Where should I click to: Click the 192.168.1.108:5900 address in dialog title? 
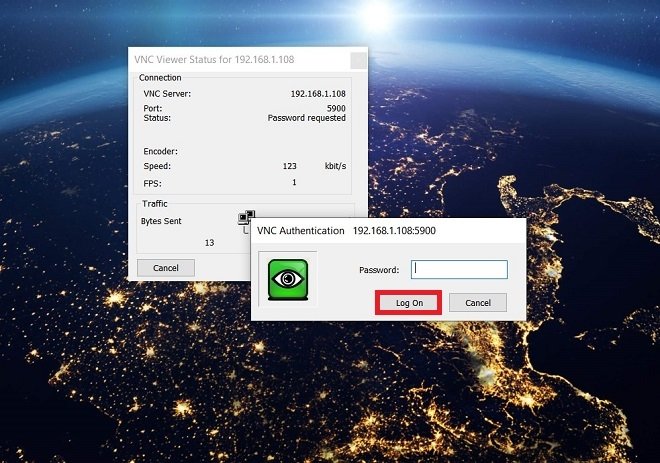point(394,231)
